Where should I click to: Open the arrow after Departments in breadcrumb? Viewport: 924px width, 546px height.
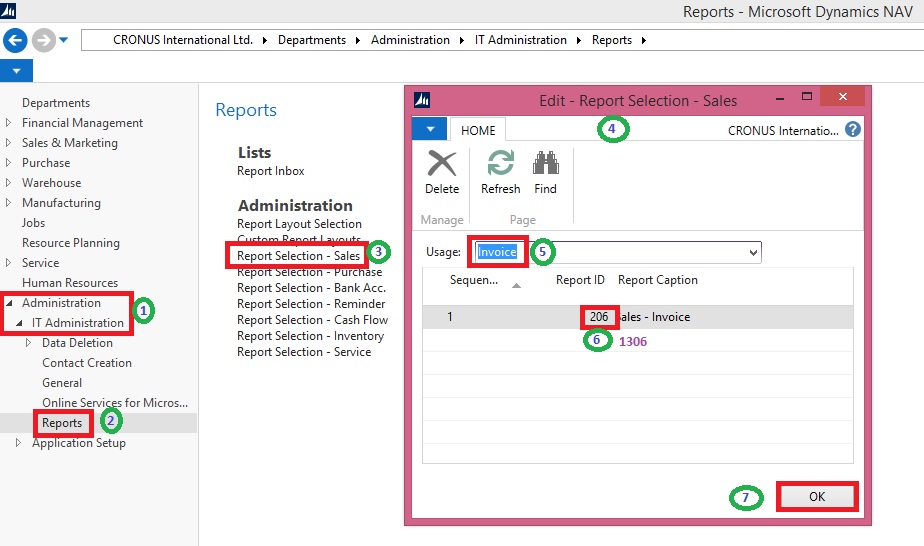click(x=358, y=40)
